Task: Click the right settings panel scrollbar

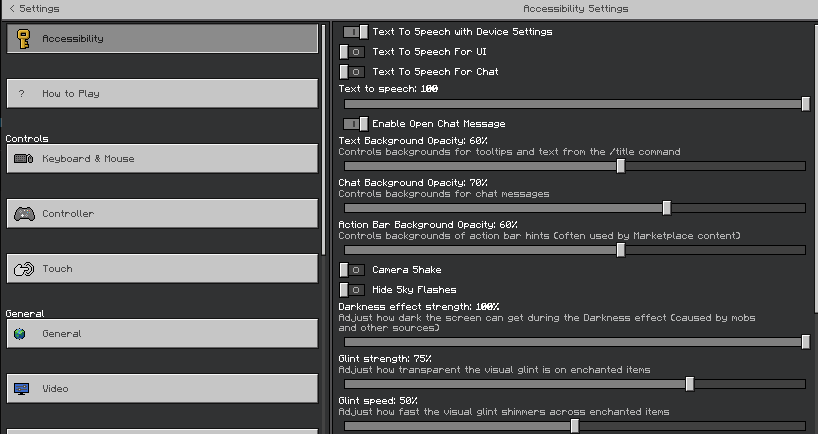Action: point(815,168)
